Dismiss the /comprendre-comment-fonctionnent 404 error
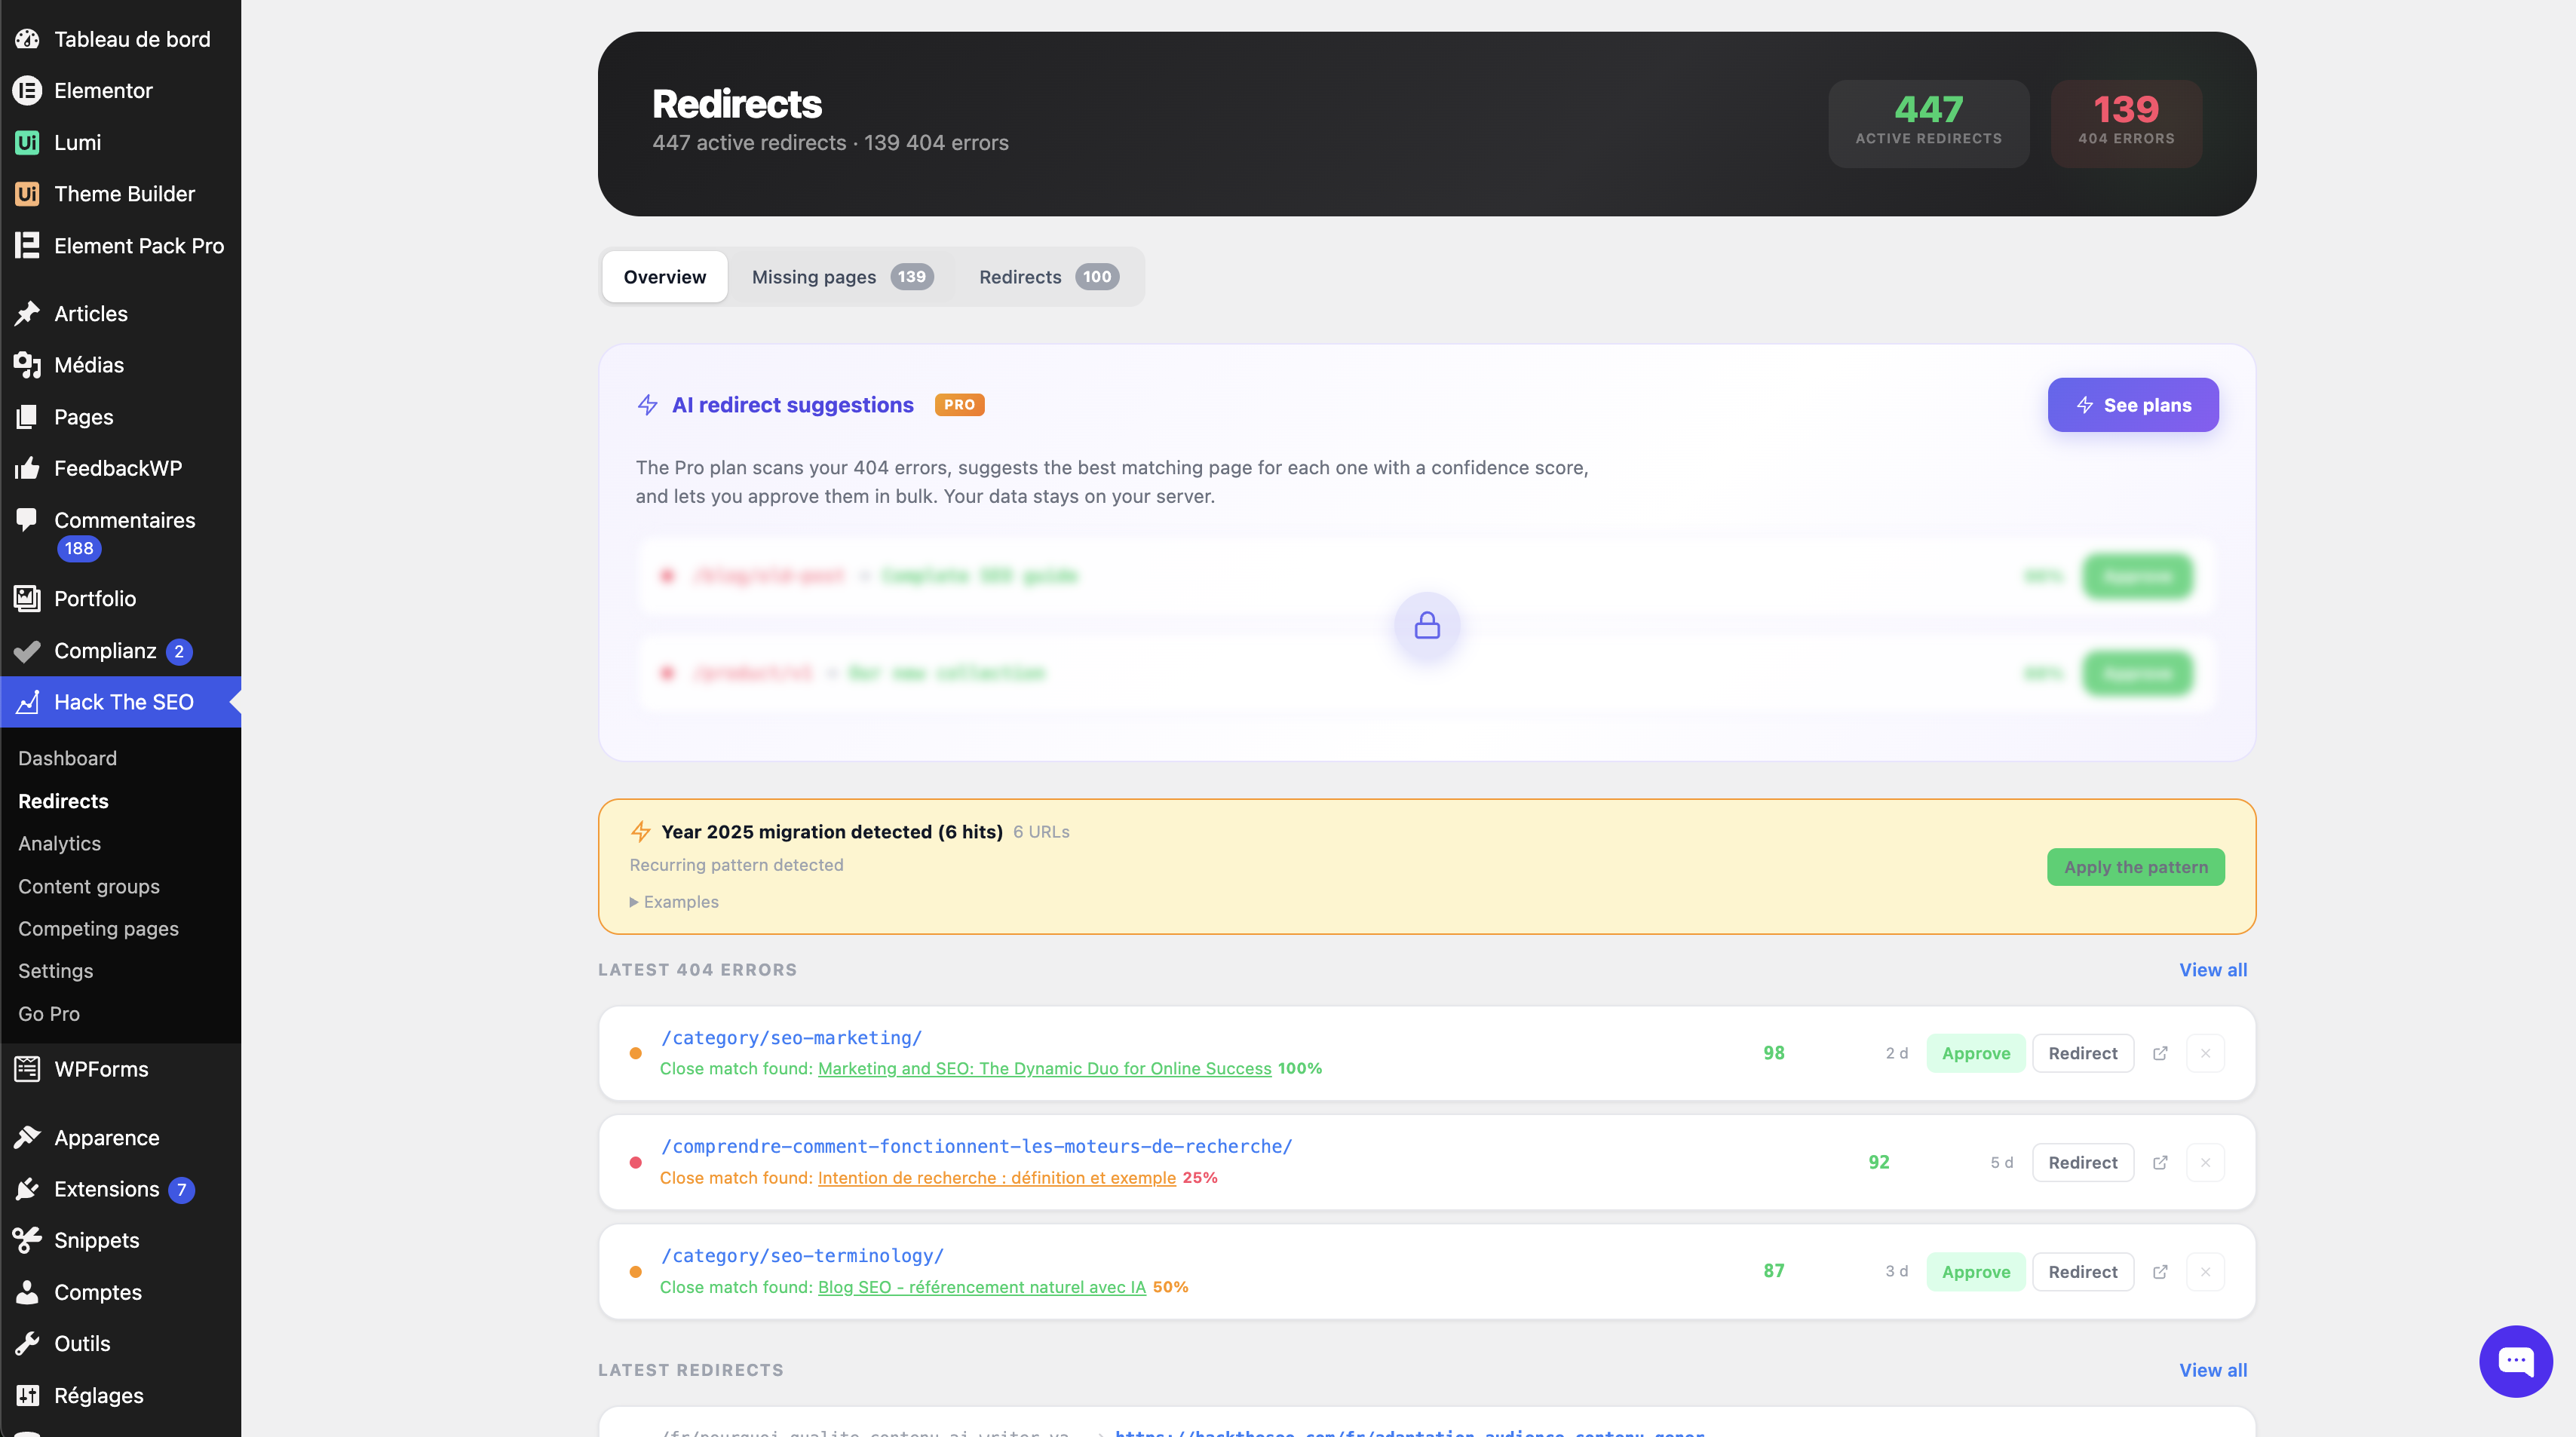Viewport: 2576px width, 1437px height. pos(2205,1162)
